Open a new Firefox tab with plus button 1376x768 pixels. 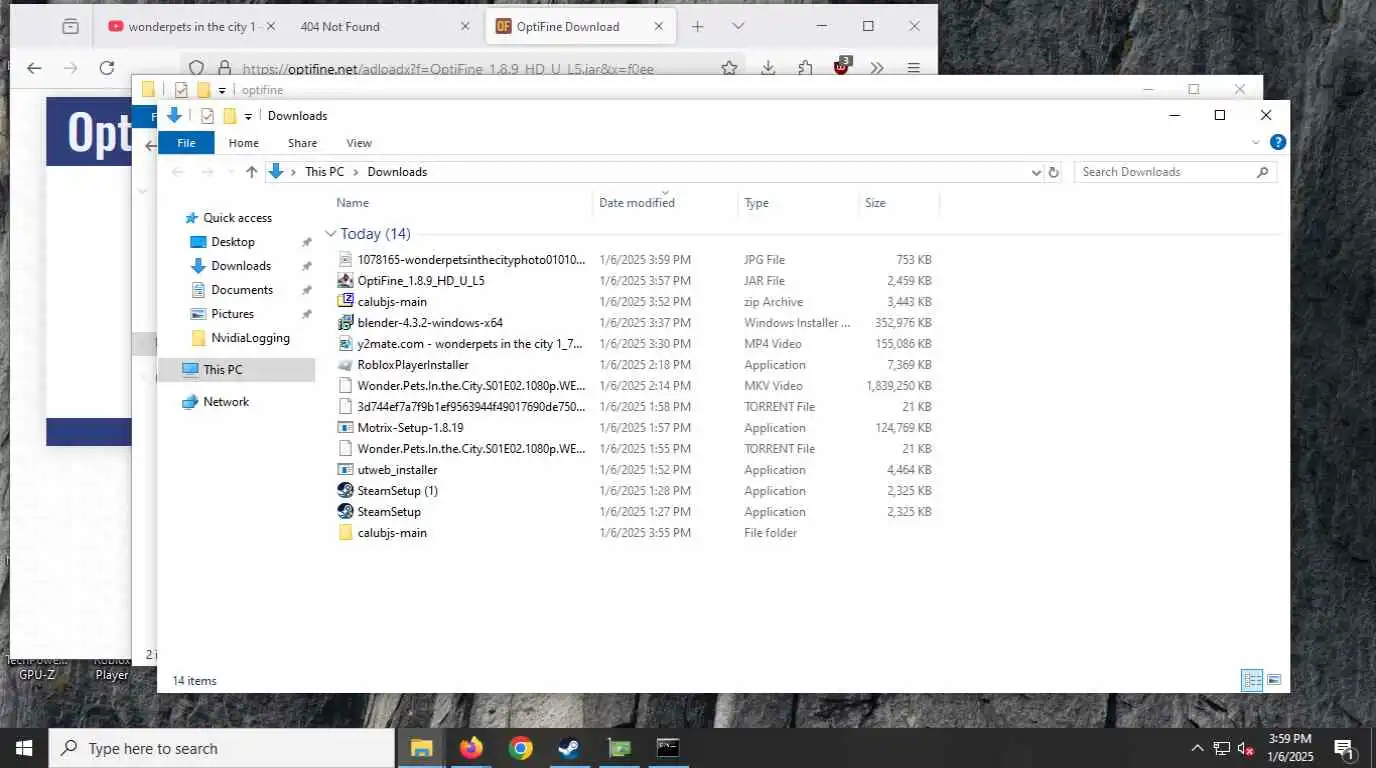click(698, 26)
